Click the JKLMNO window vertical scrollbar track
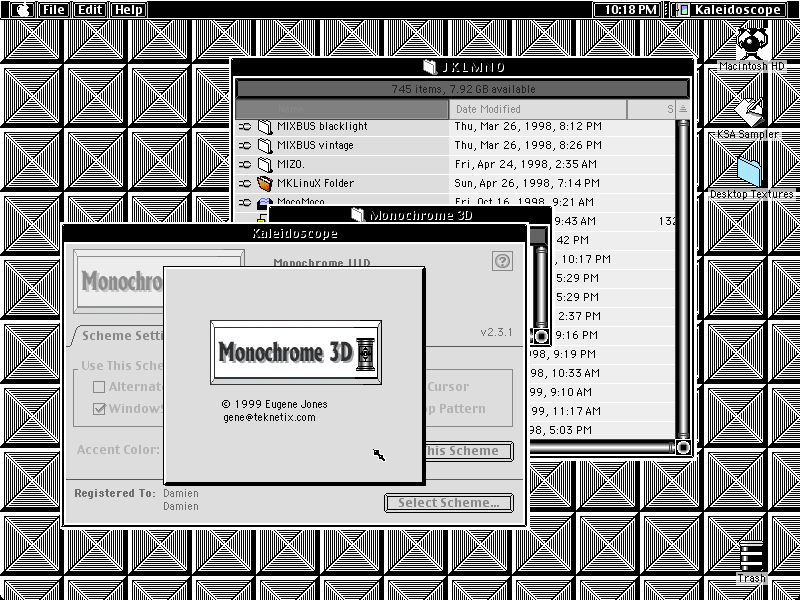 click(683, 278)
